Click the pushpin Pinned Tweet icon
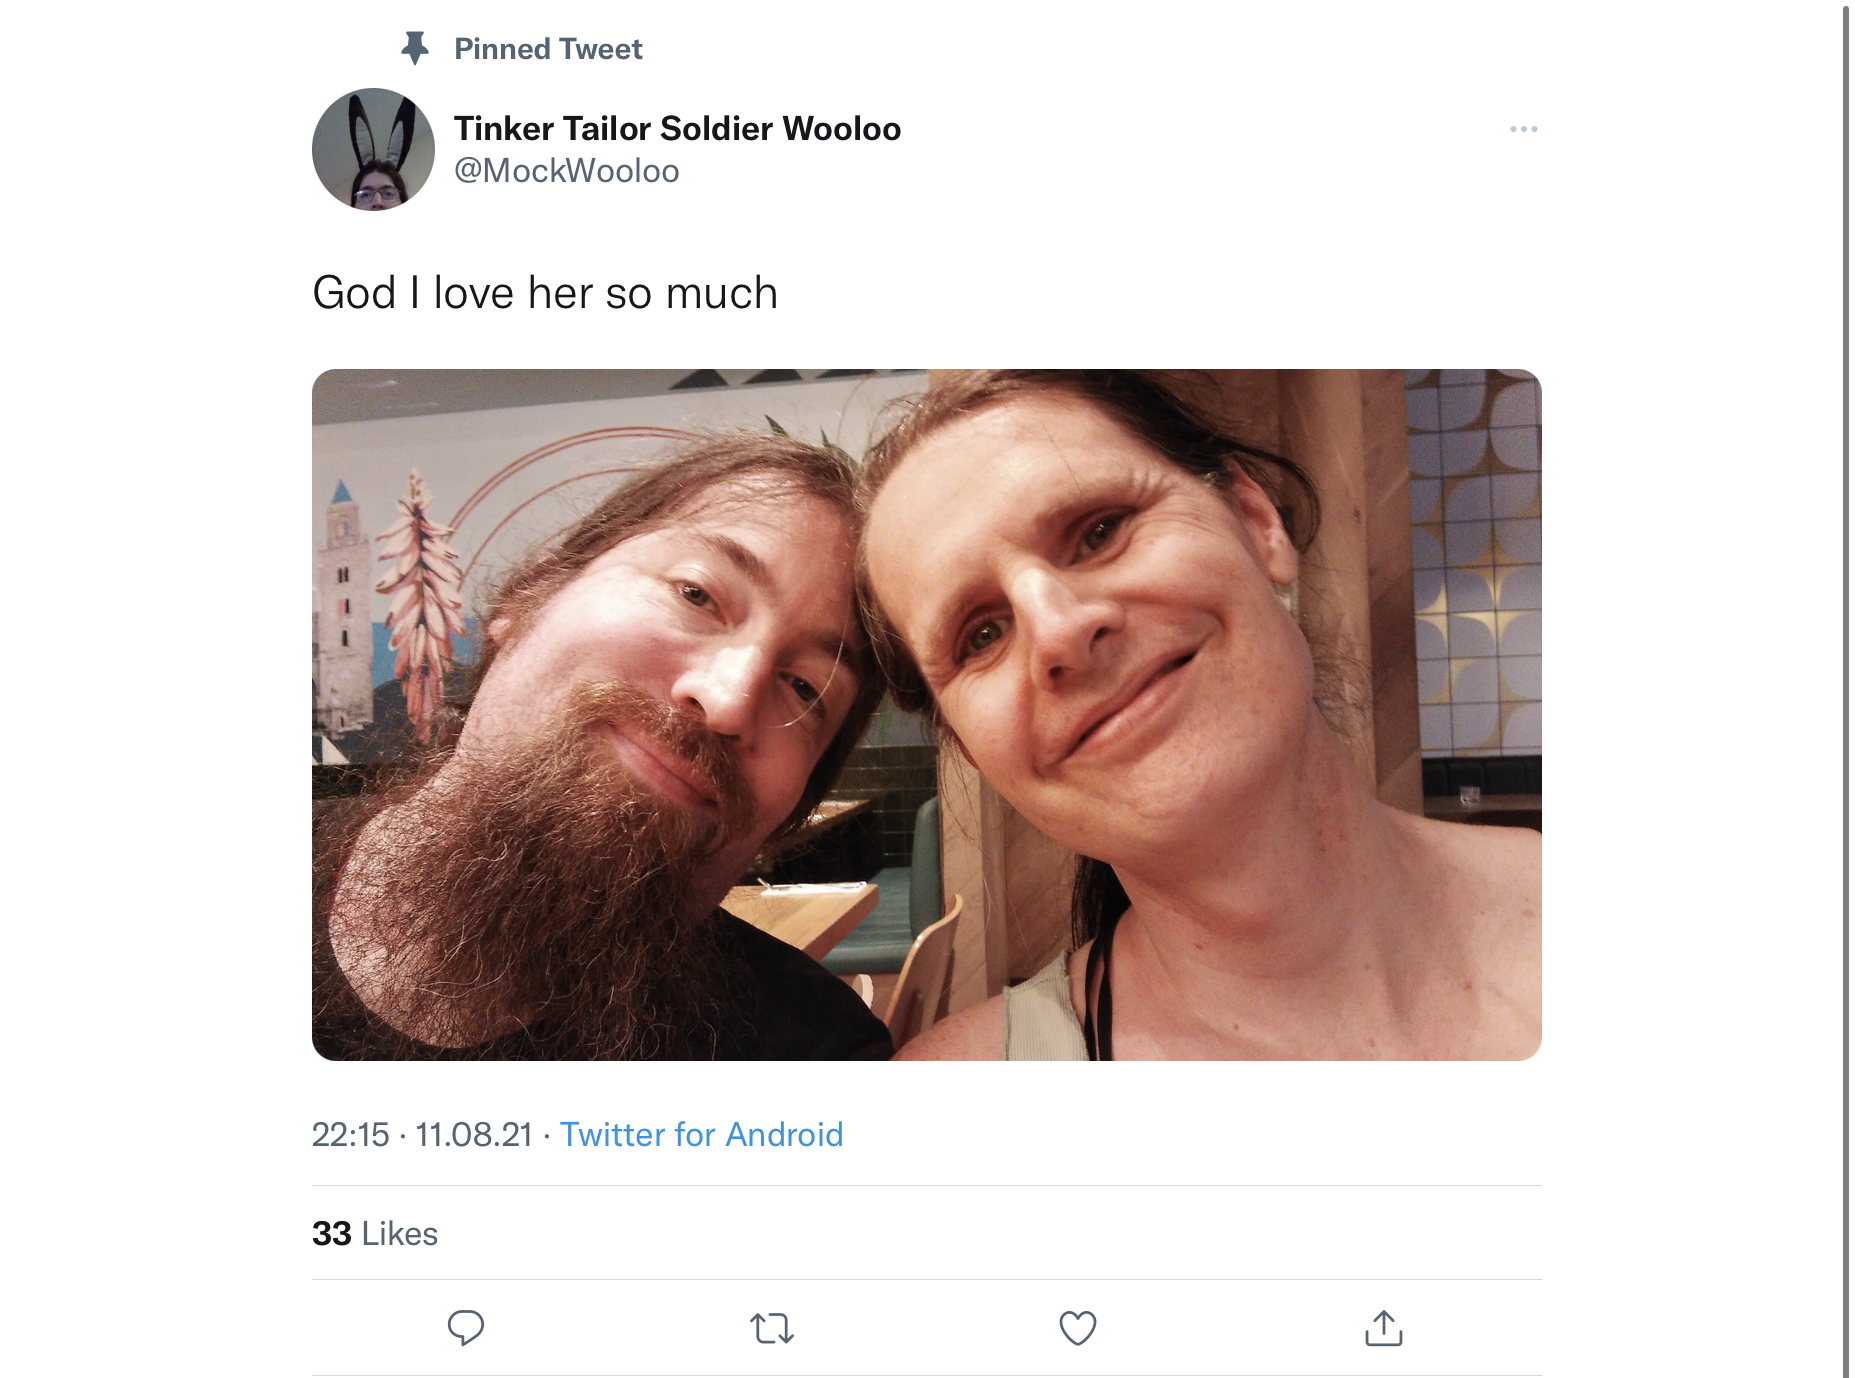 click(414, 48)
